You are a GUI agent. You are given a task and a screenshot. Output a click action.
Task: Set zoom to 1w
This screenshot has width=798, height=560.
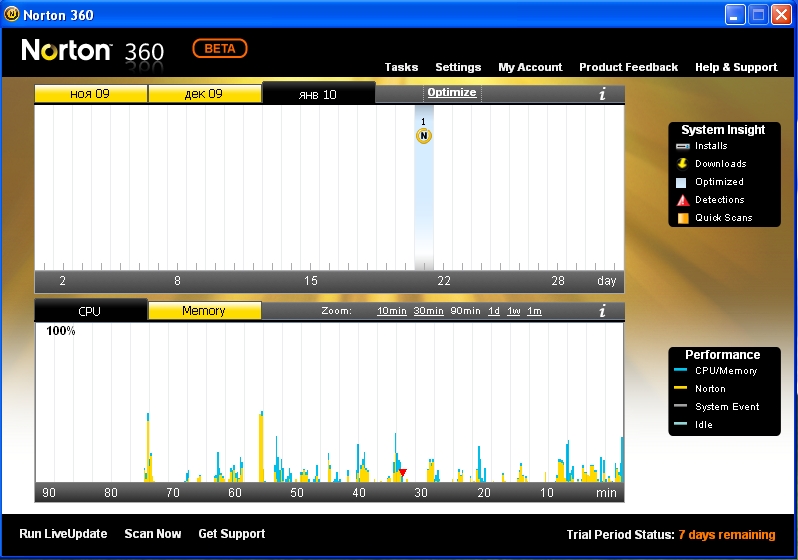click(x=514, y=311)
